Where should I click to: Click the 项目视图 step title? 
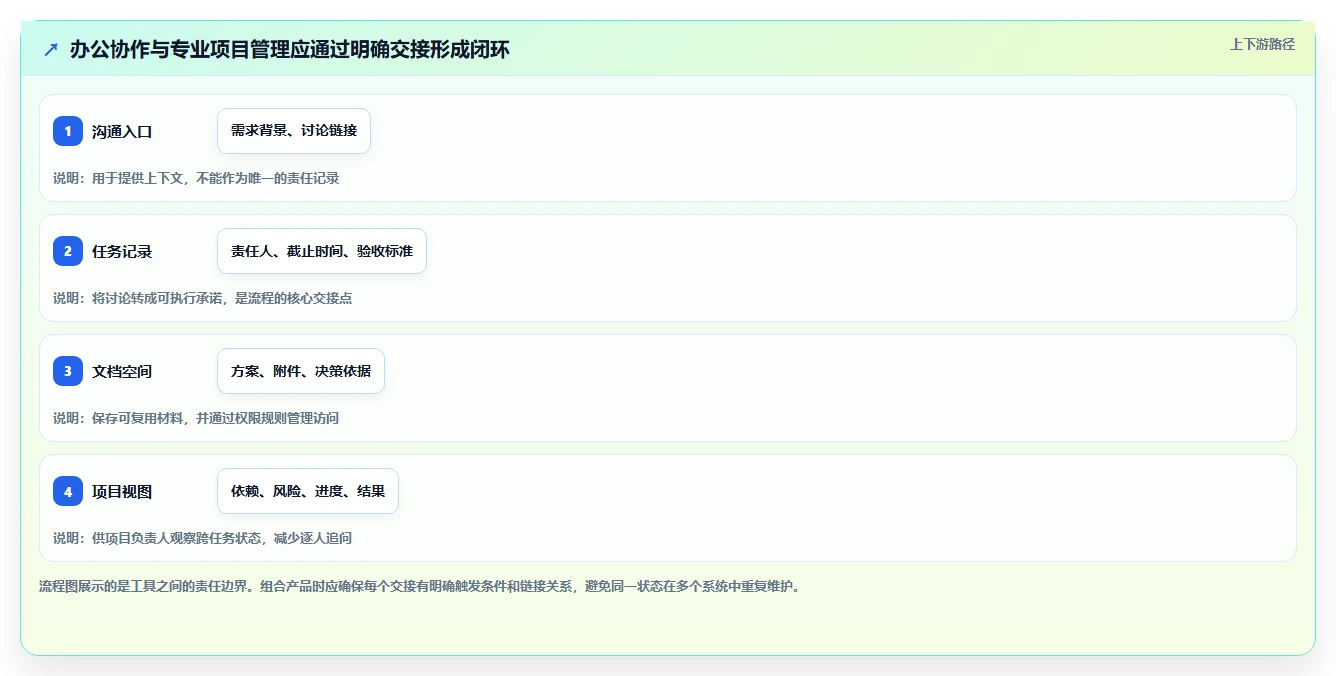click(x=122, y=491)
